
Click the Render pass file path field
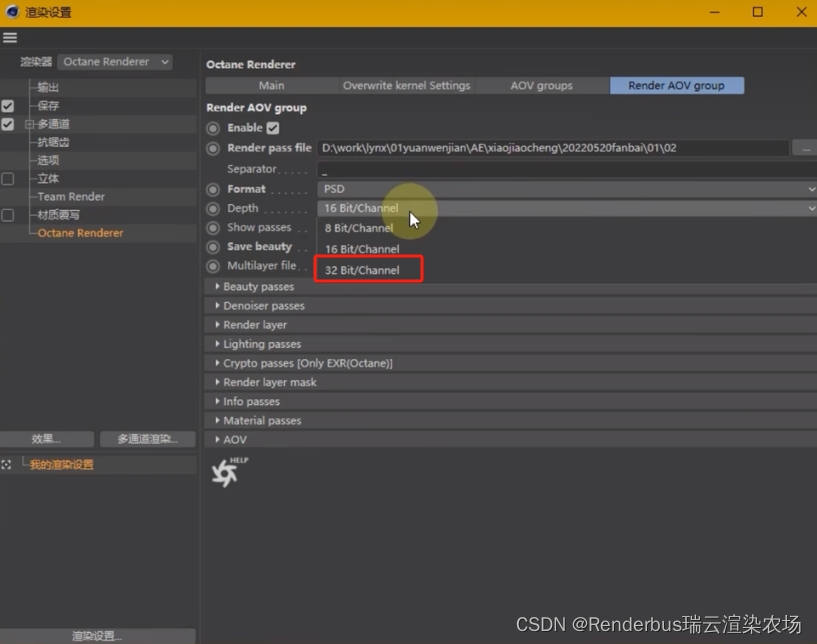click(553, 148)
